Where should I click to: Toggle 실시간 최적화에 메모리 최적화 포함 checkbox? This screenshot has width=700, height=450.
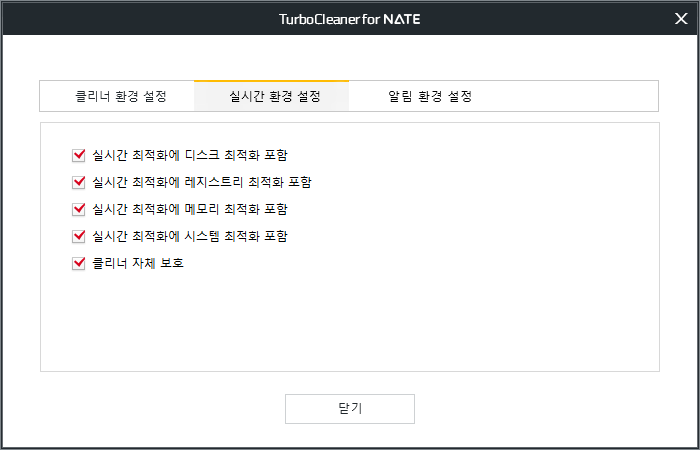coord(79,209)
